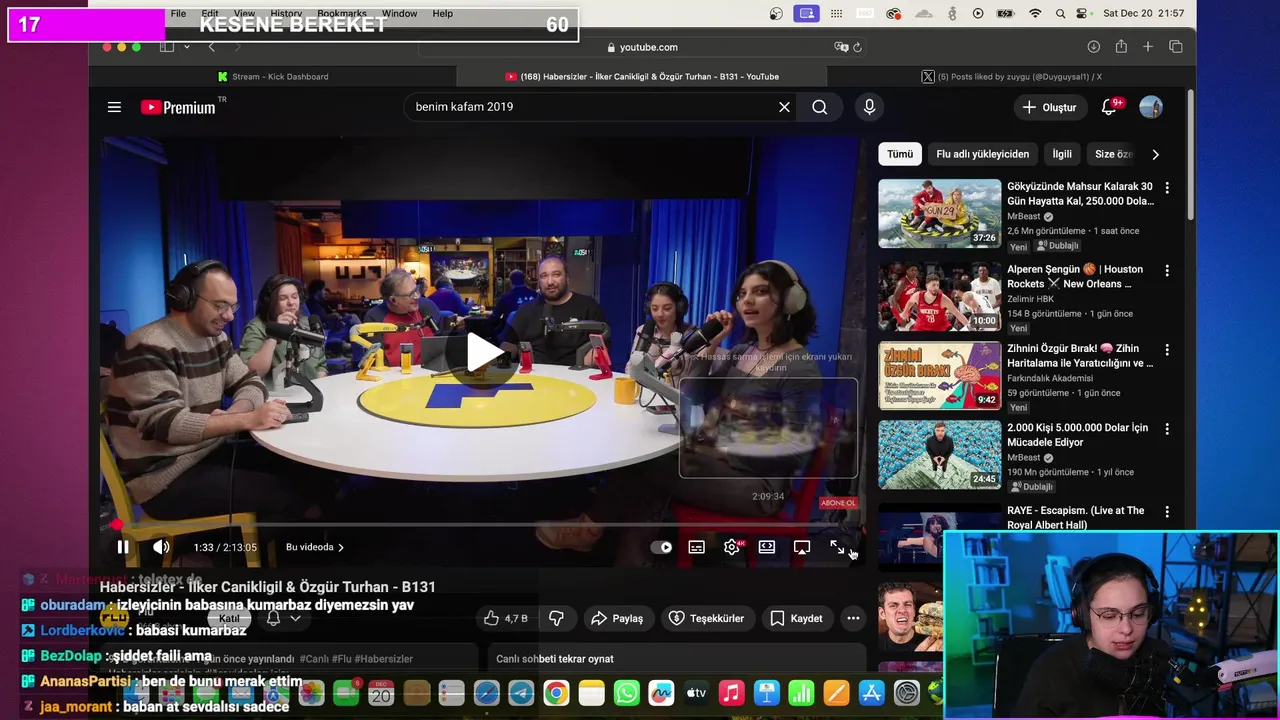Image resolution: width=1280 pixels, height=720 pixels.
Task: Open options for 'Gökyüzünde Mahsur Kalarak' video
Action: (x=1166, y=188)
